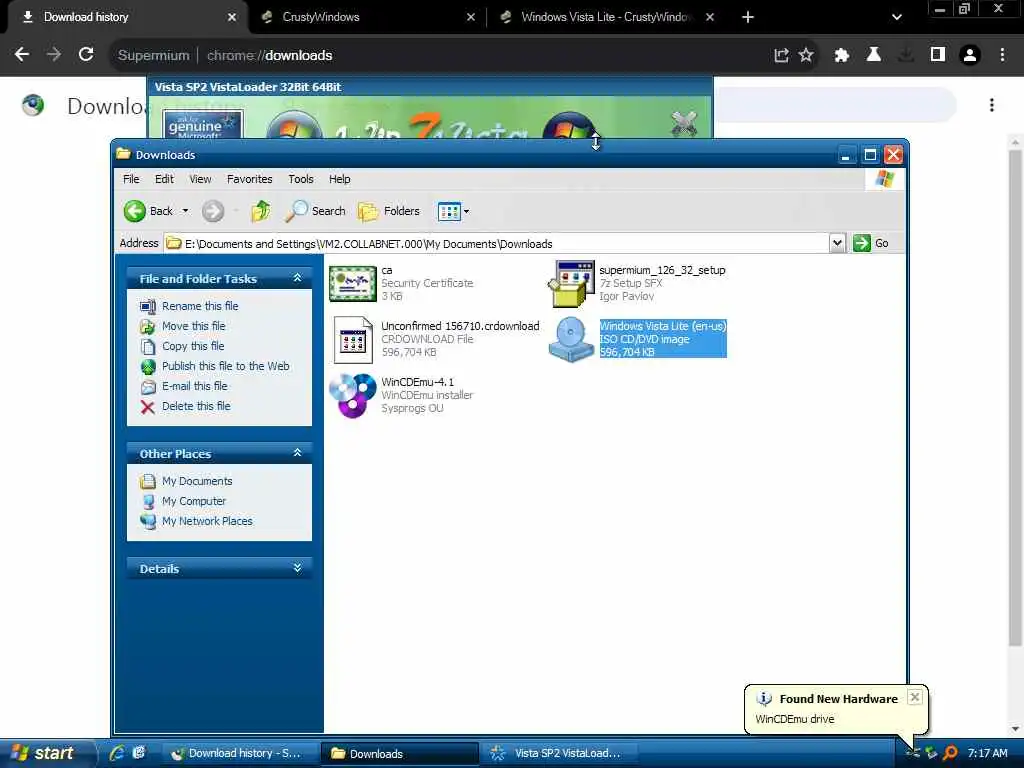Click Delete this file link

[196, 406]
